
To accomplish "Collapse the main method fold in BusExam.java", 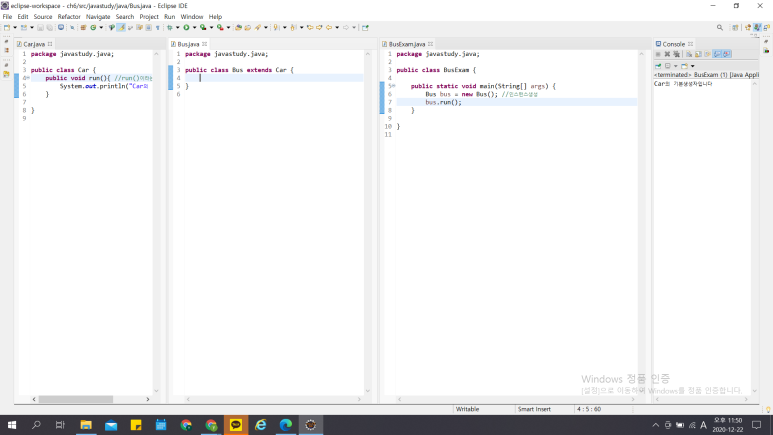I will [393, 86].
